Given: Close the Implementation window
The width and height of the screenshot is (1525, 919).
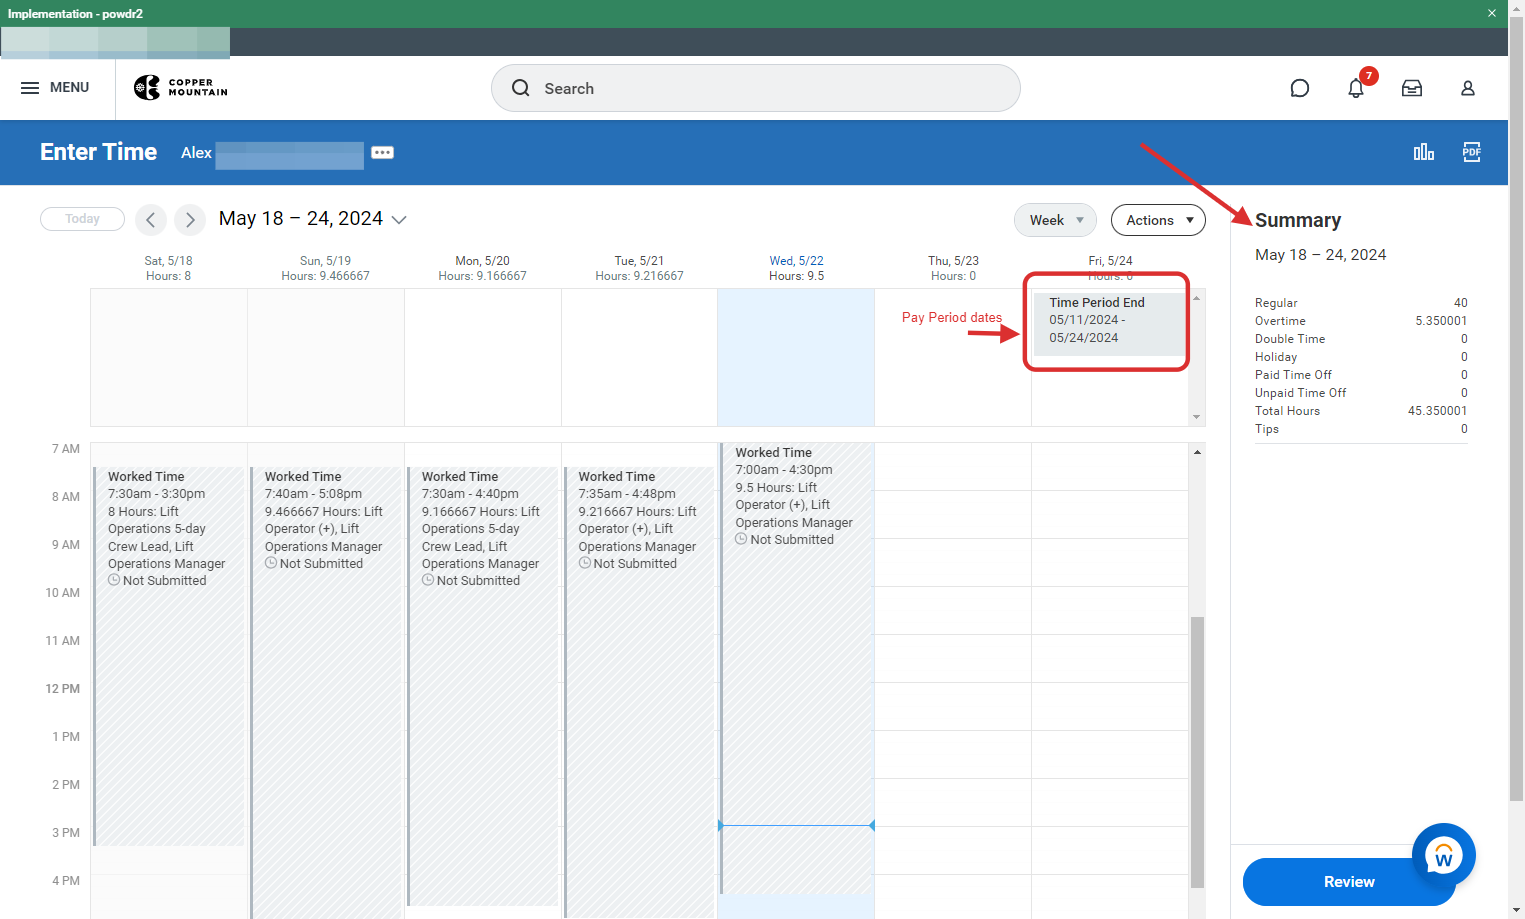Looking at the screenshot, I should point(1492,13).
